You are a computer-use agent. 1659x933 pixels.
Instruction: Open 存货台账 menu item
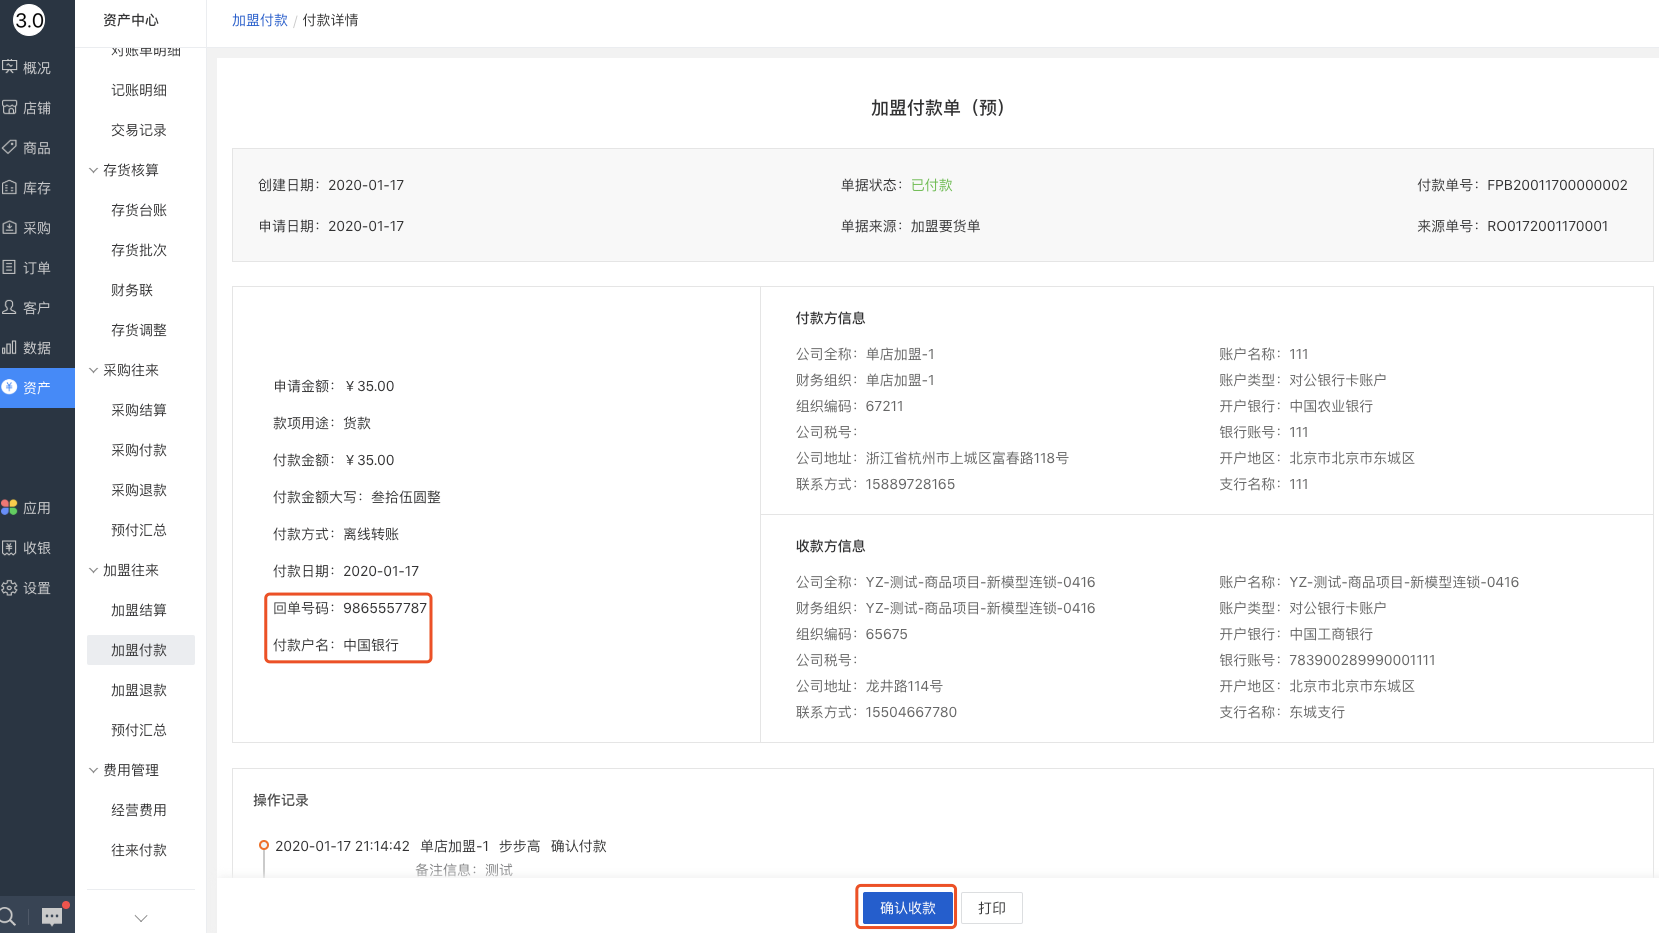[139, 210]
